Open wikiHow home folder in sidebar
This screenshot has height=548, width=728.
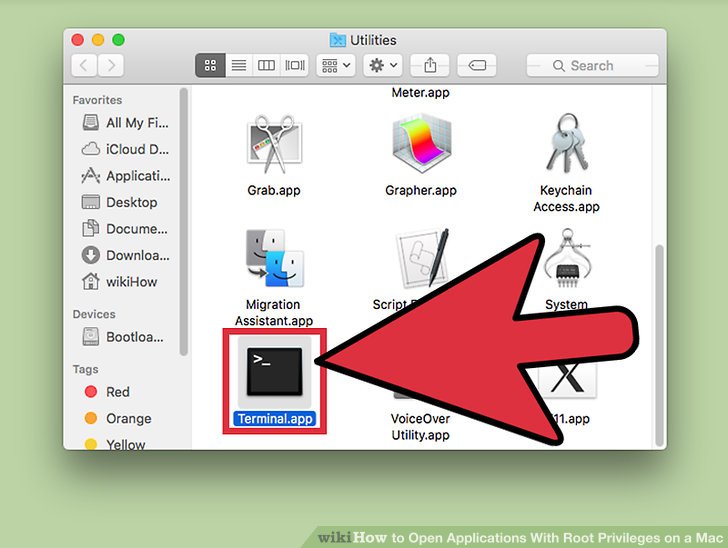[x=120, y=281]
